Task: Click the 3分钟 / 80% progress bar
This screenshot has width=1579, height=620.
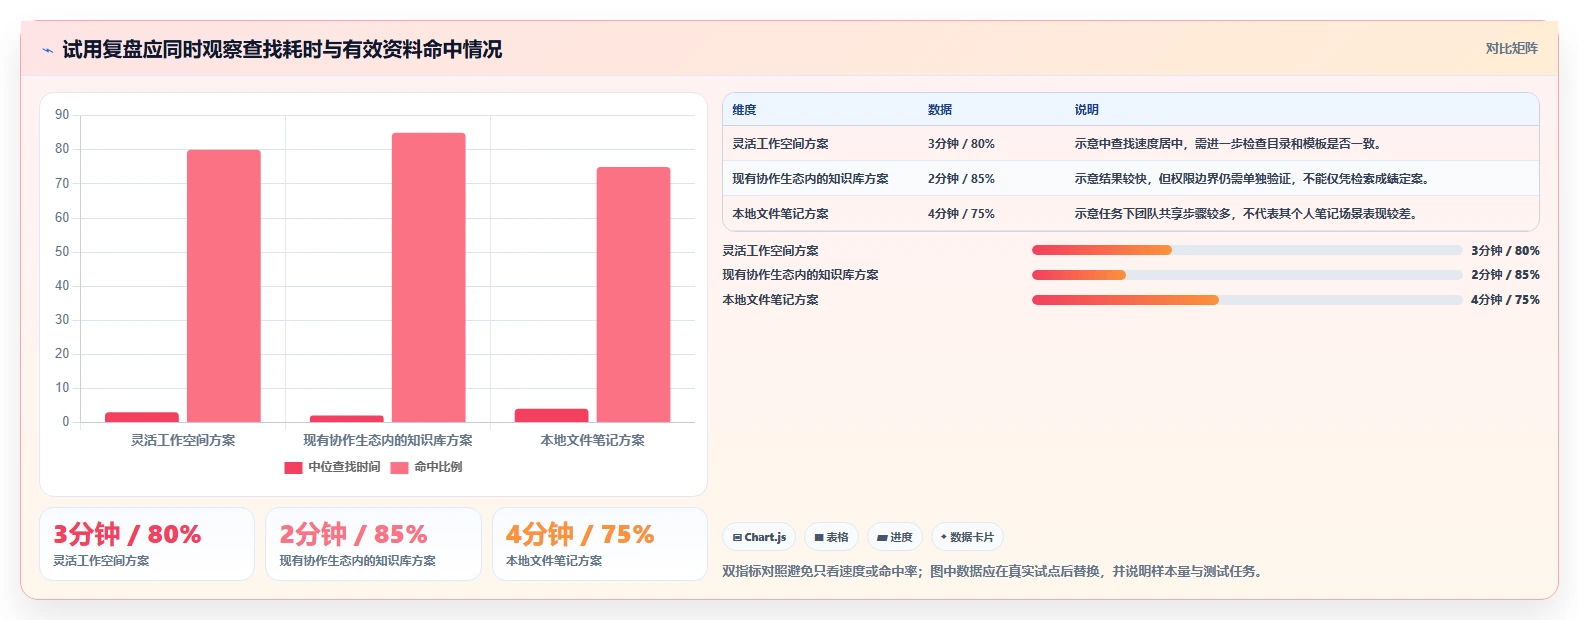Action: [x=1247, y=250]
